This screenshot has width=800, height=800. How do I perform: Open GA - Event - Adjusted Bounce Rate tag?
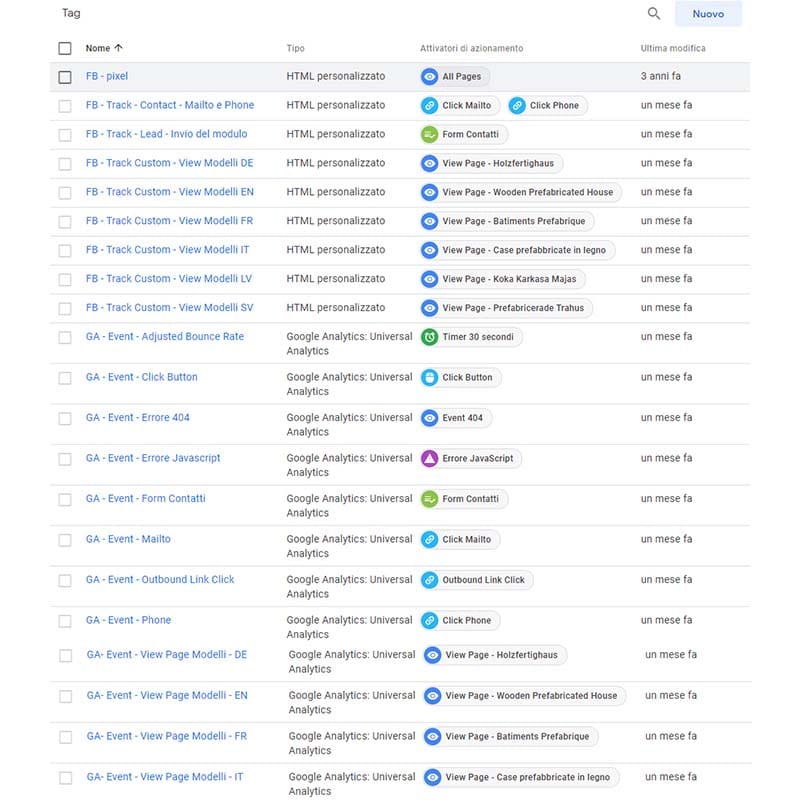pyautogui.click(x=165, y=337)
